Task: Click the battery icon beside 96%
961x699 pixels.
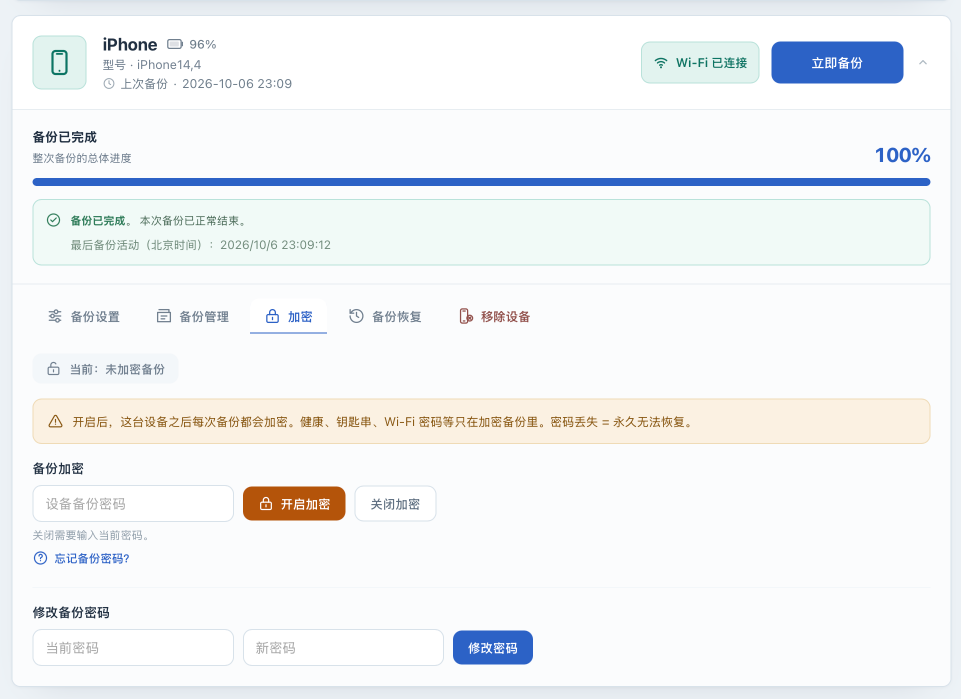Action: pos(175,44)
